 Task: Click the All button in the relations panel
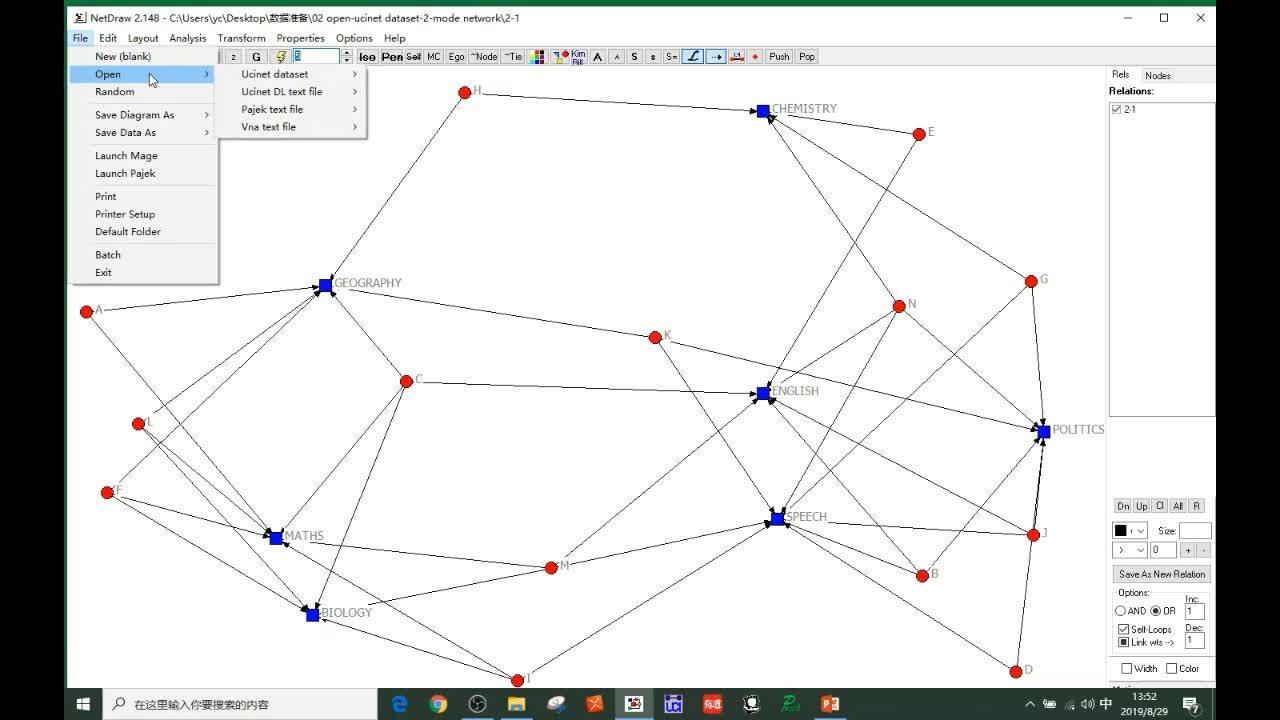point(1177,506)
